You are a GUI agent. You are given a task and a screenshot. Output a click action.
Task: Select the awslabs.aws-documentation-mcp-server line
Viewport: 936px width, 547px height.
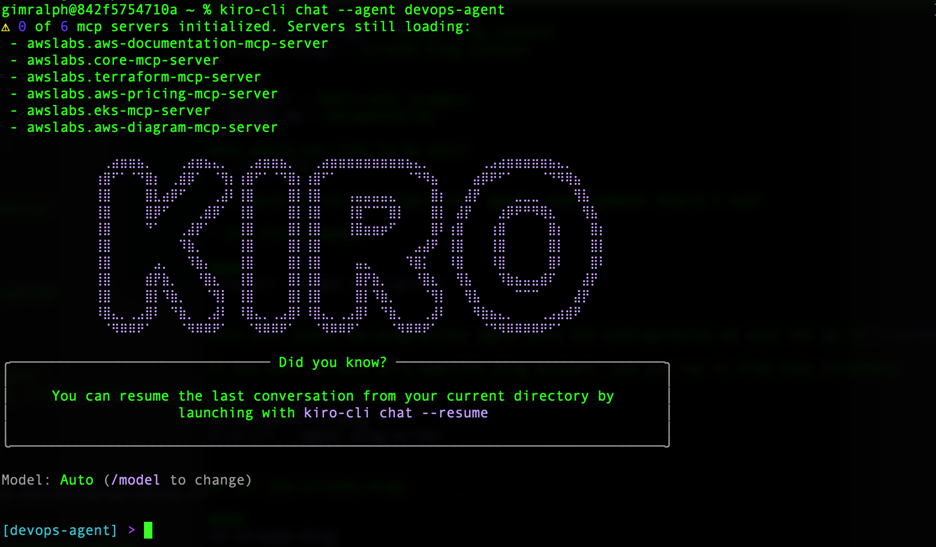(177, 43)
